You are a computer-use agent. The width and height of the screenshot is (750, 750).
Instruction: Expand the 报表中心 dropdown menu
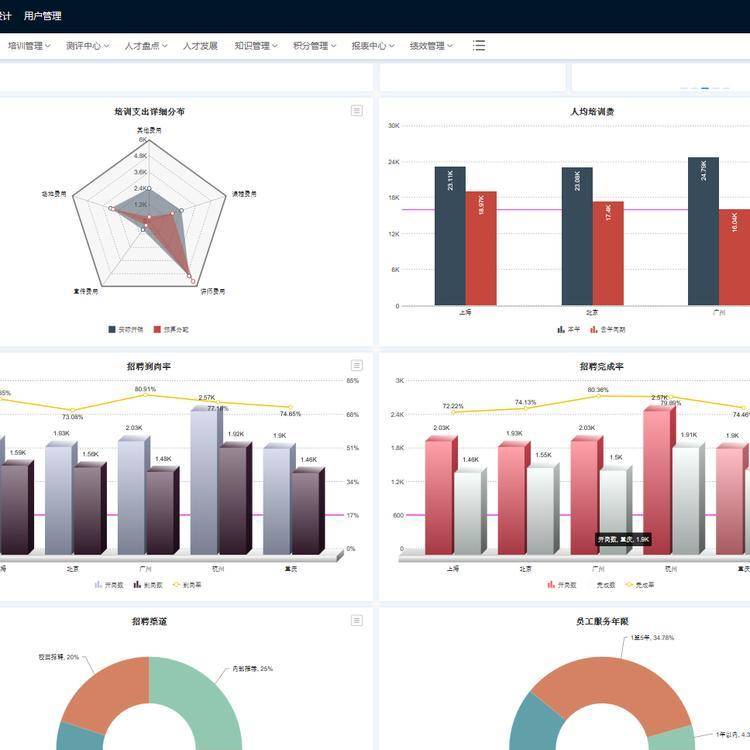[x=372, y=46]
